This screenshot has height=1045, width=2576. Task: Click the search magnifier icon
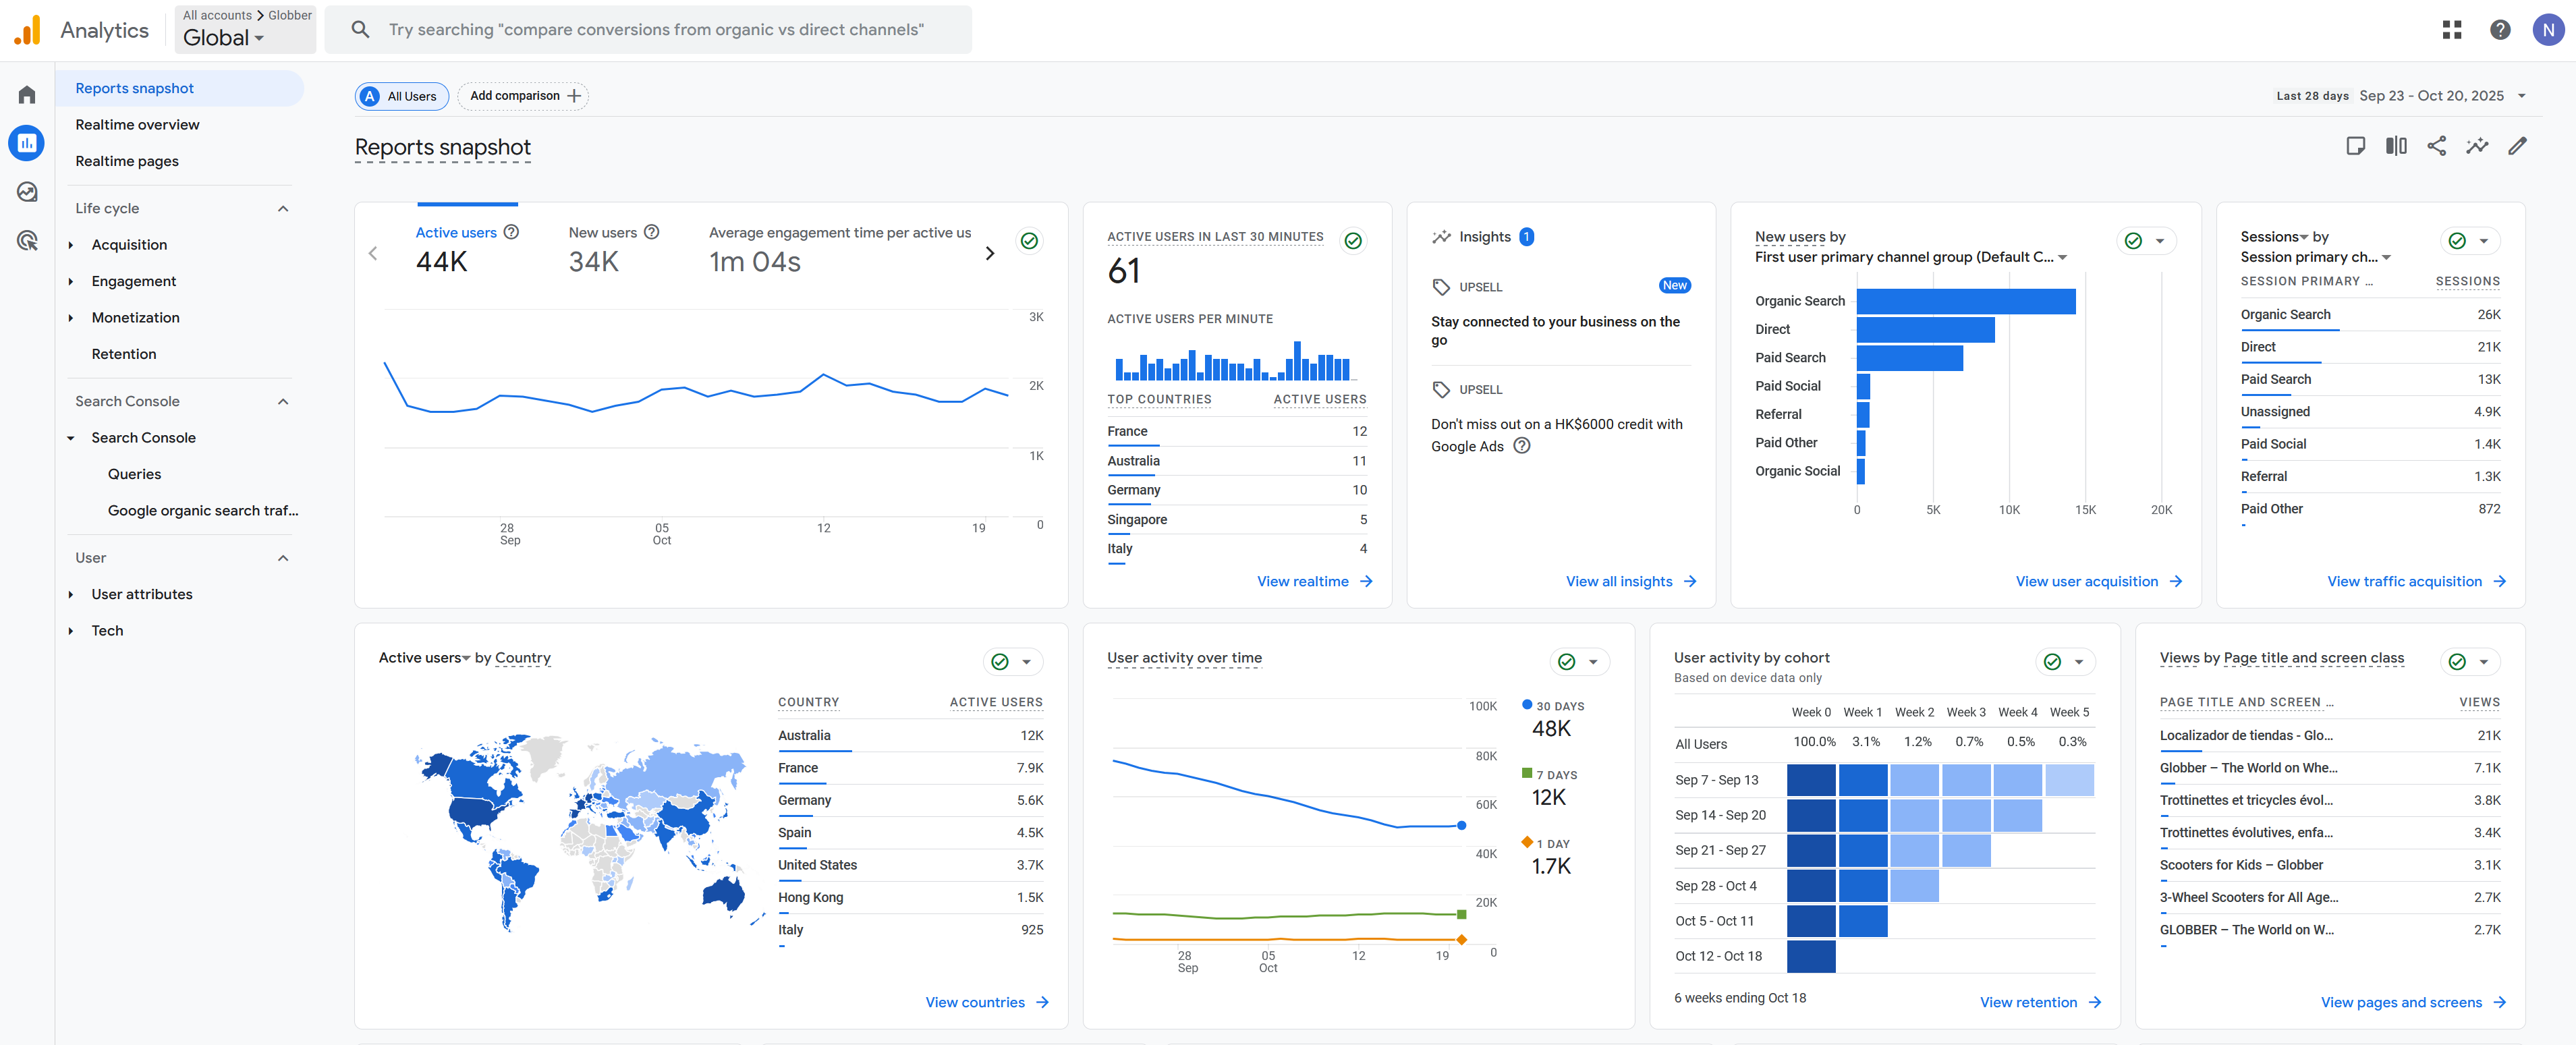360,30
